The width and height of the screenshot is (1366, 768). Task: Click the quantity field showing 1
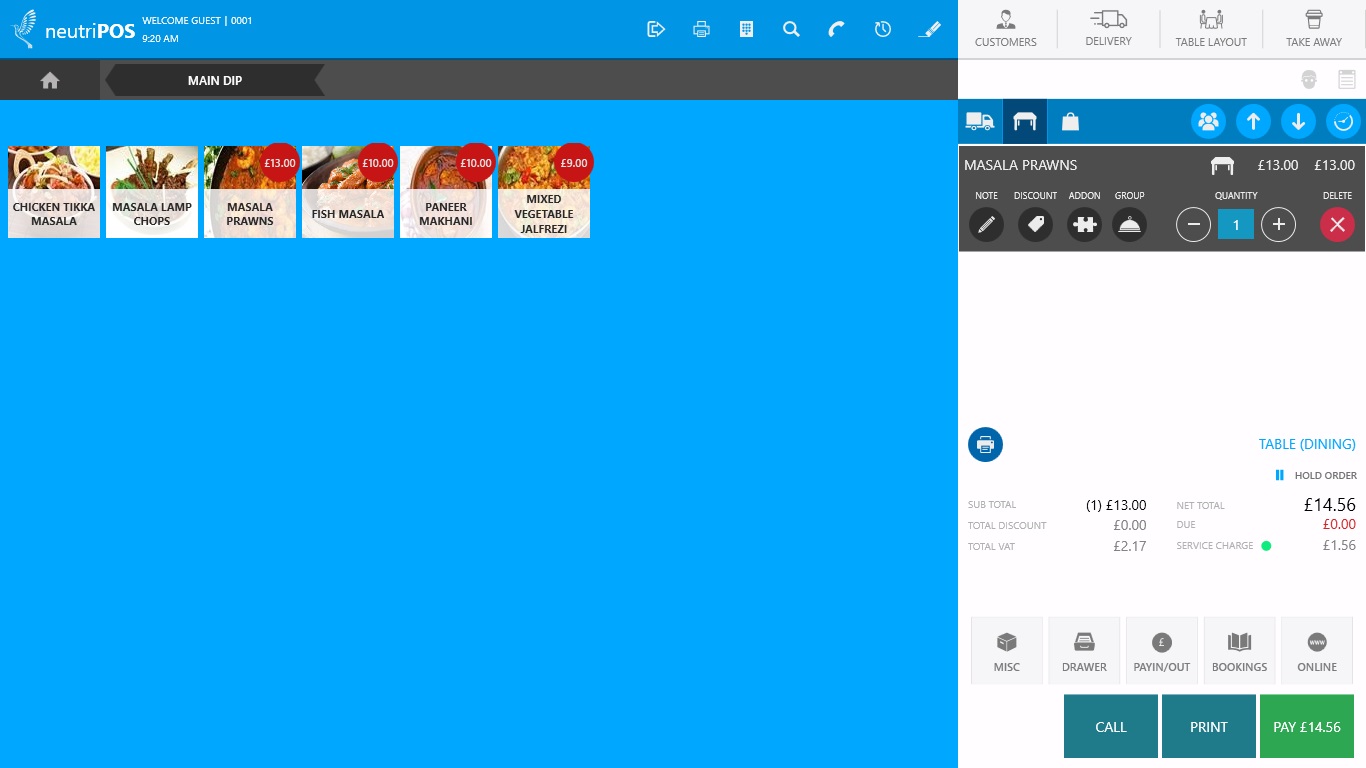(1235, 225)
